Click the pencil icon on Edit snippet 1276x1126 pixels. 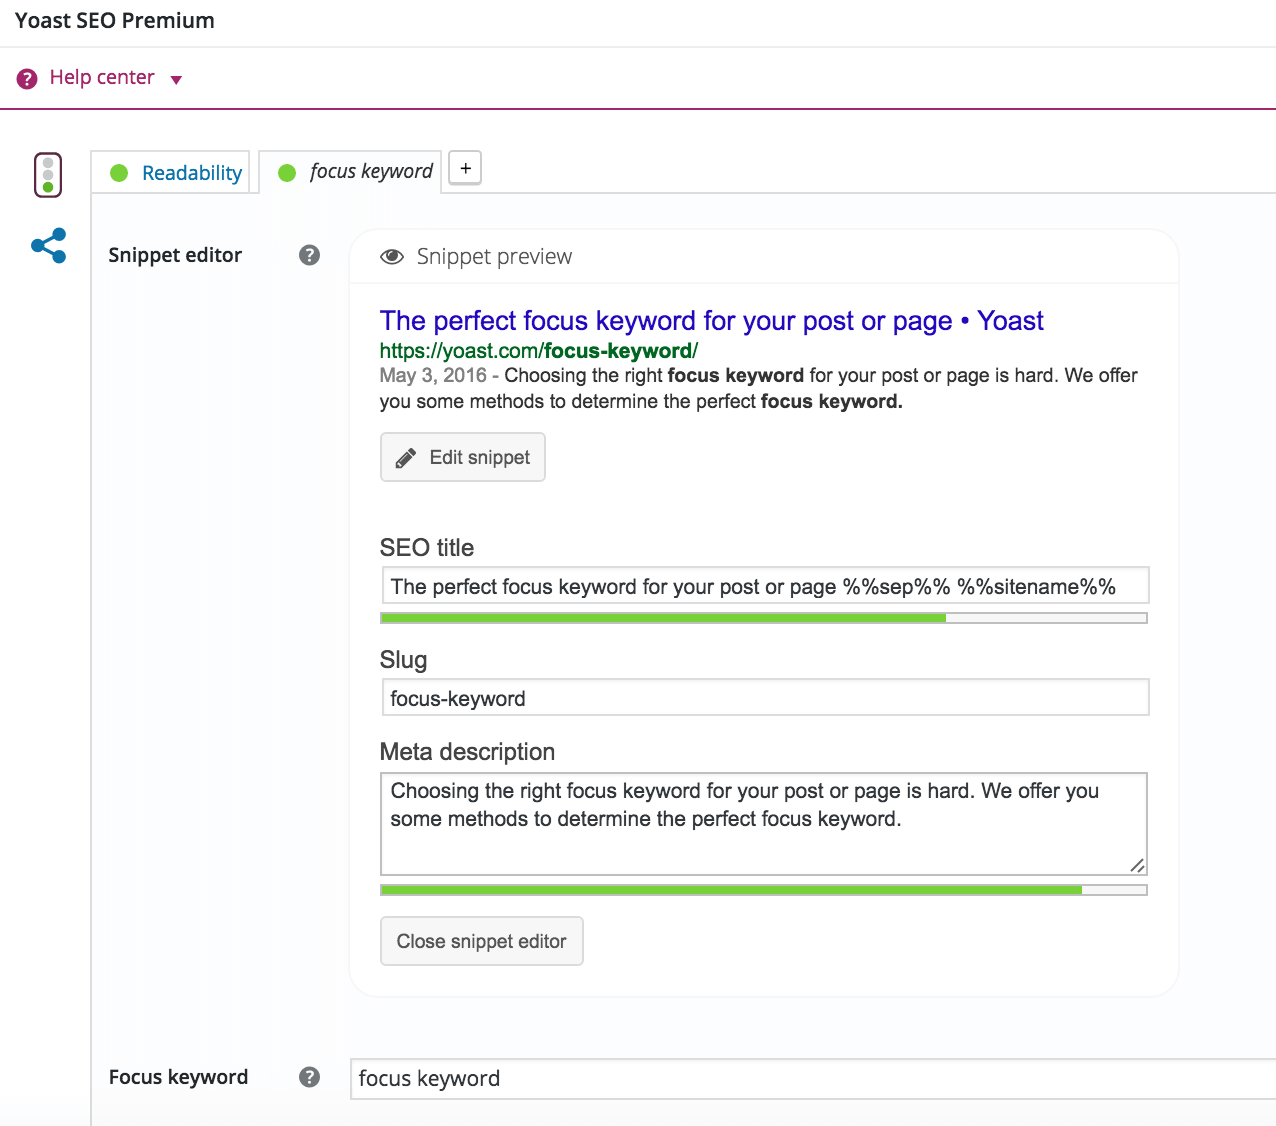[405, 456]
